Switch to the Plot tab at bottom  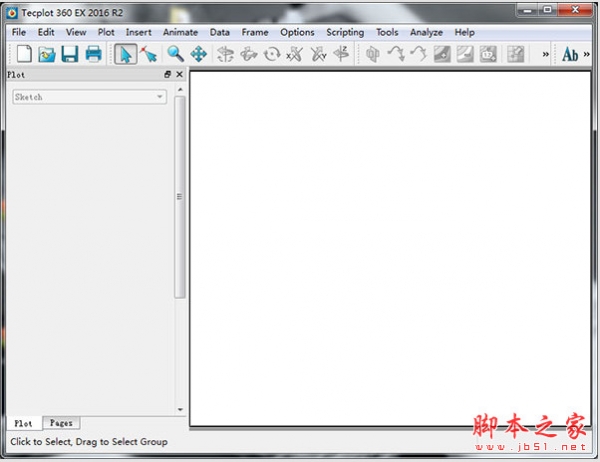pos(23,423)
